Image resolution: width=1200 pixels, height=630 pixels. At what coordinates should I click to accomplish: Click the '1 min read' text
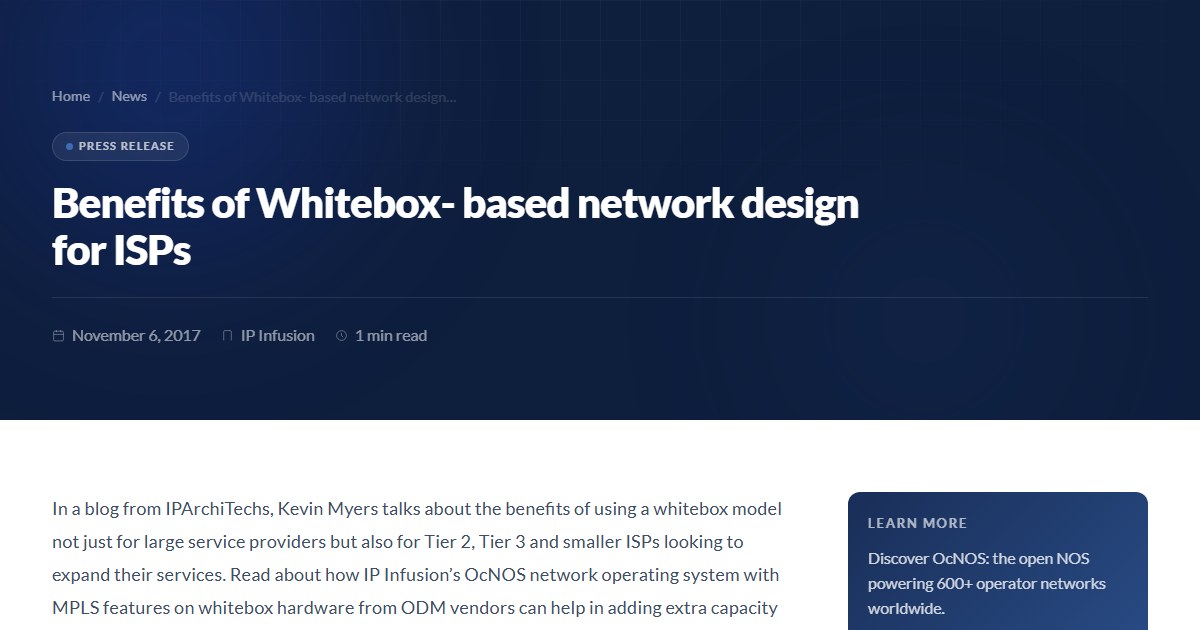pyautogui.click(x=391, y=336)
